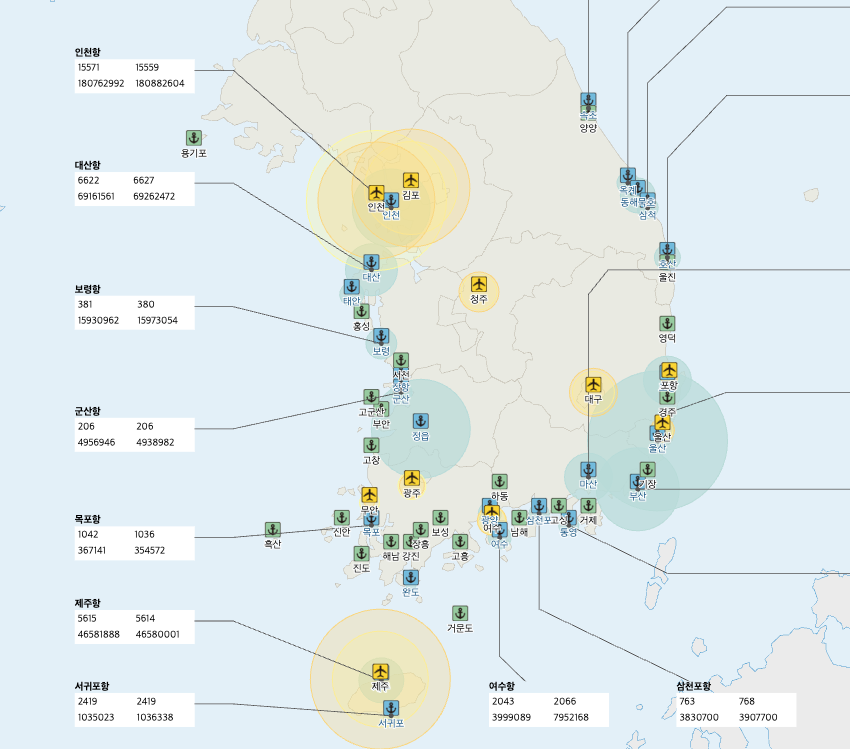This screenshot has height=749, width=850.
Task: Select the Gimpo (김포) airport marker
Action: pyautogui.click(x=410, y=180)
